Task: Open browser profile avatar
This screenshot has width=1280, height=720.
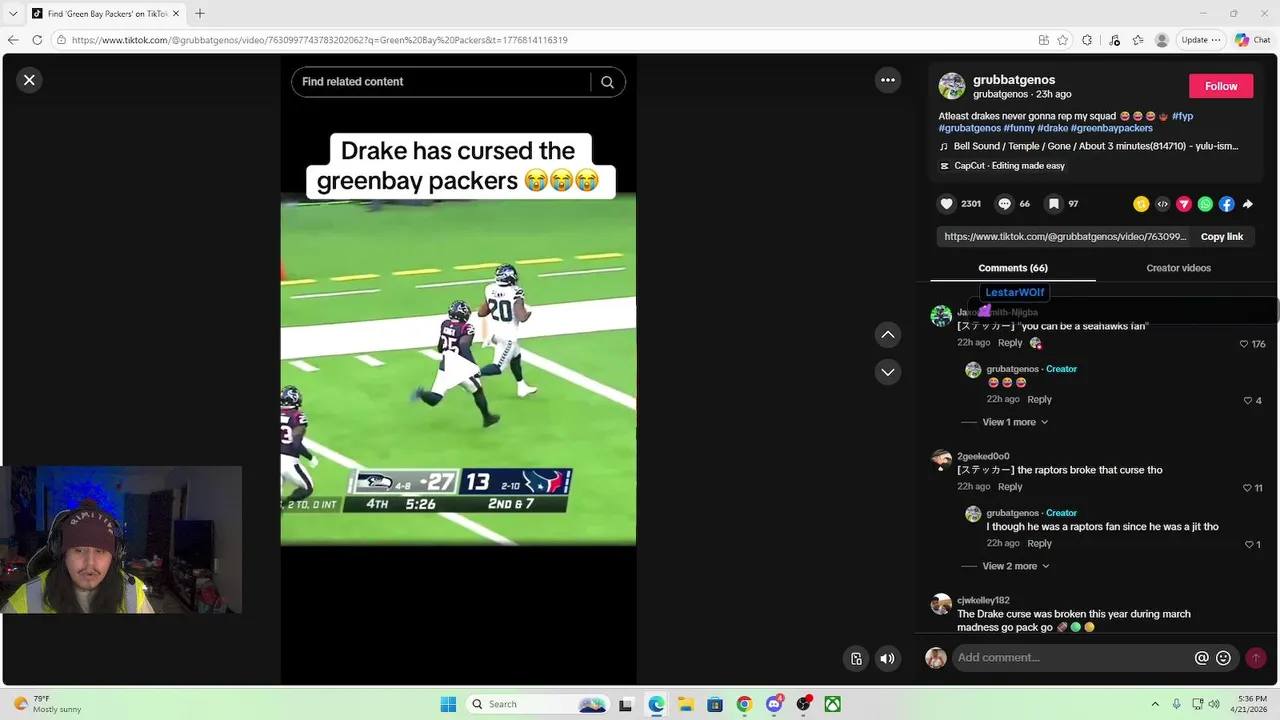Action: (1162, 40)
